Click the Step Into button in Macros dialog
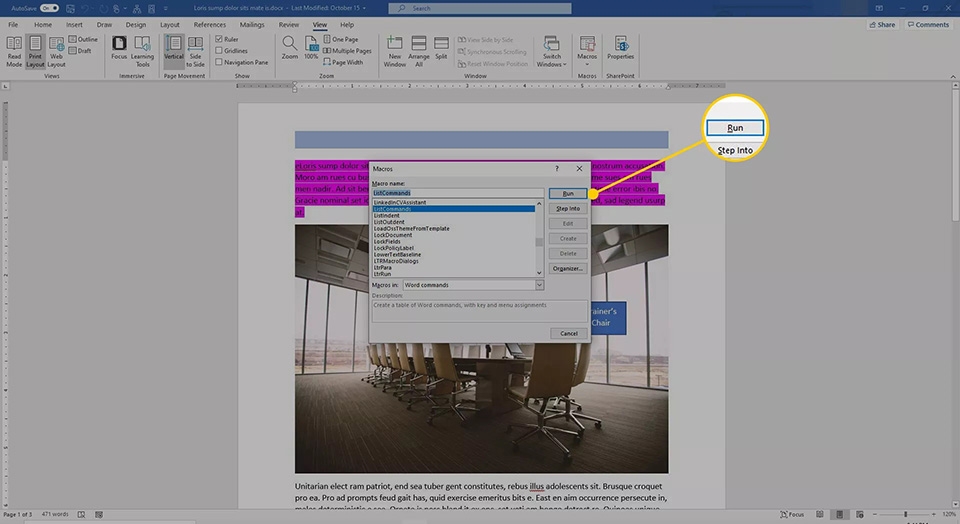 pyautogui.click(x=568, y=209)
